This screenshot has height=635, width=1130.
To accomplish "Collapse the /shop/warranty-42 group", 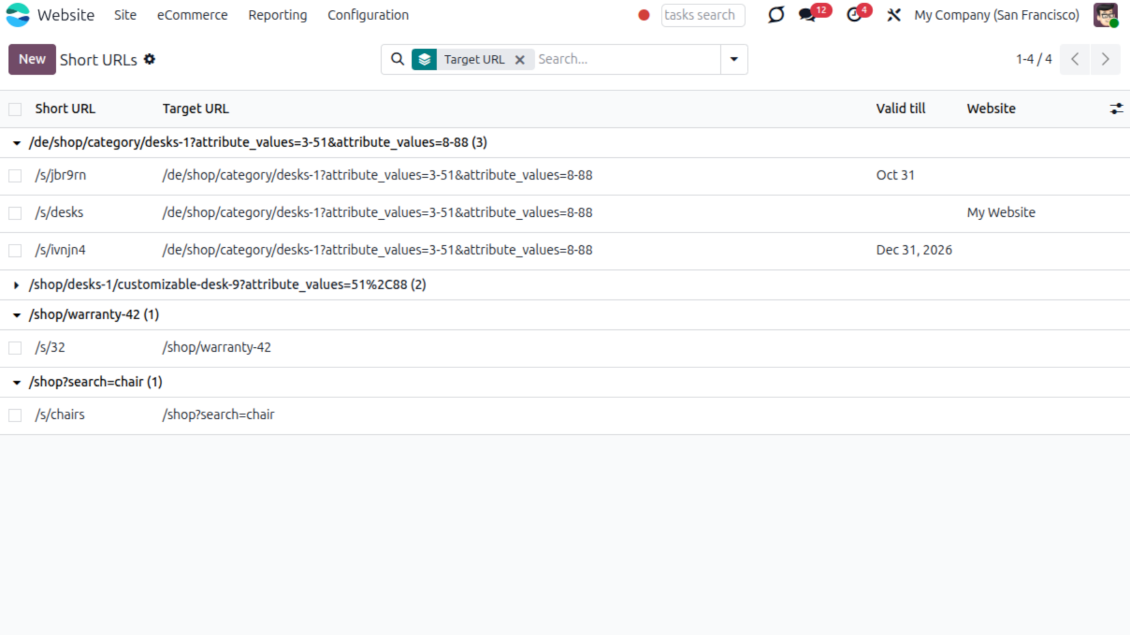I will 17,315.
